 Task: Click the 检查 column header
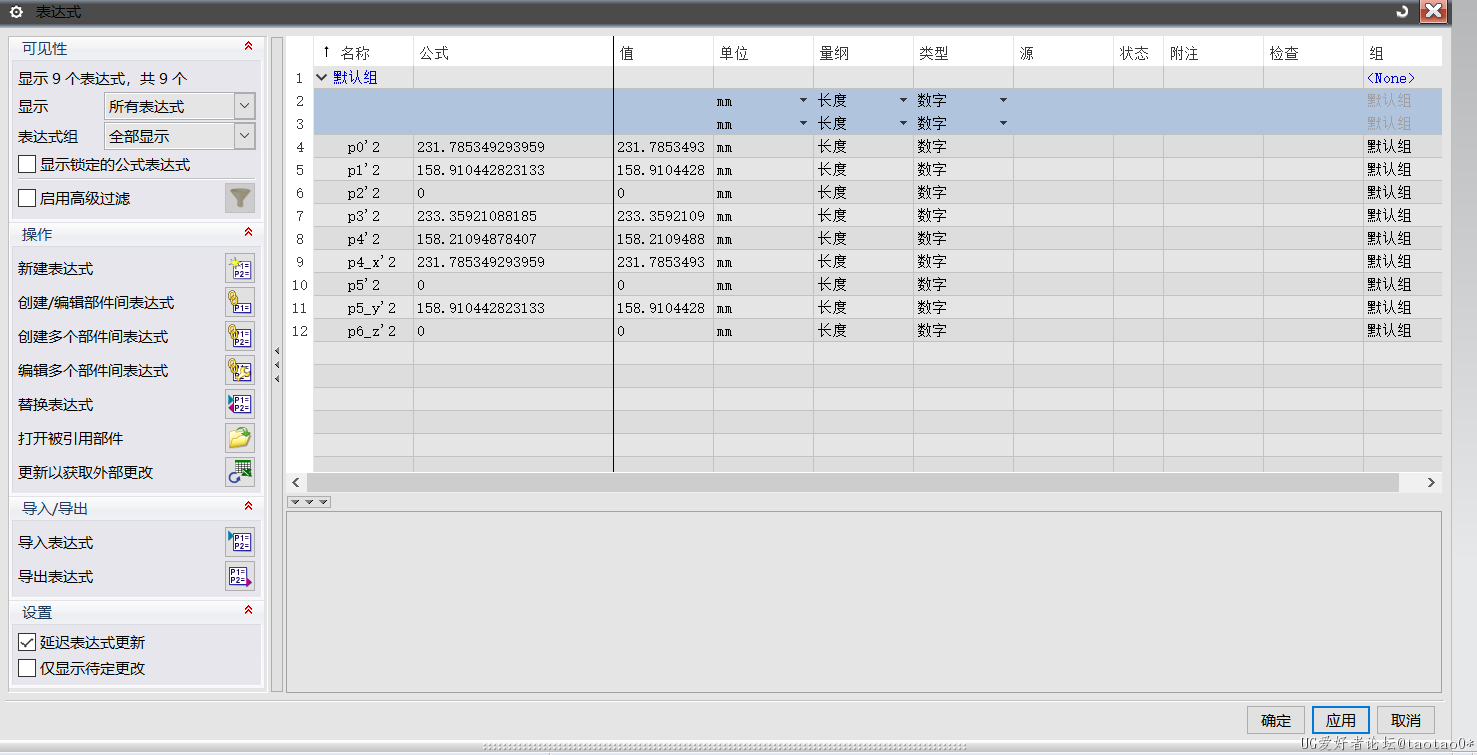click(x=1313, y=53)
